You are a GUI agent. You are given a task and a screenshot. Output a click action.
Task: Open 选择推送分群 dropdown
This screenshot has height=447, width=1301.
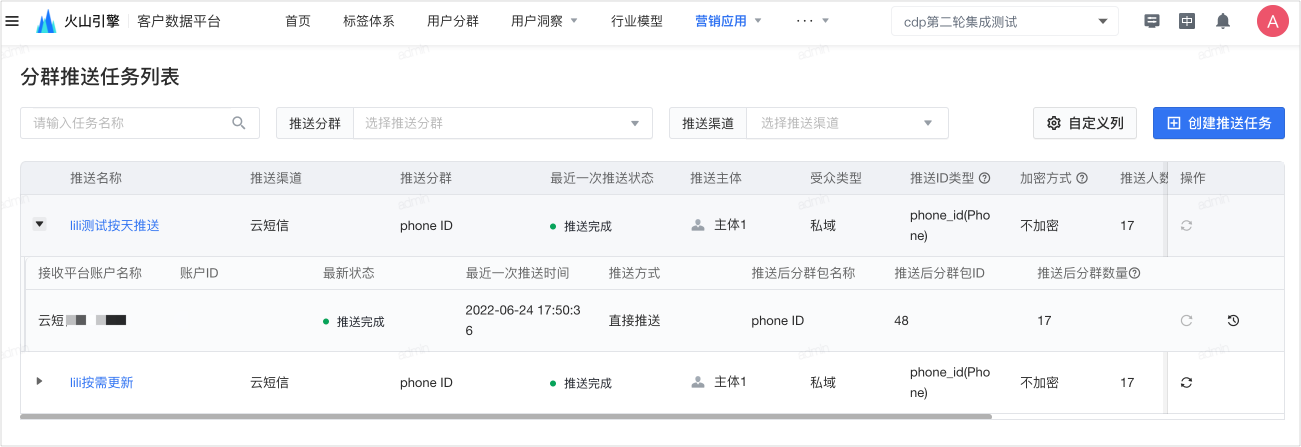point(502,123)
